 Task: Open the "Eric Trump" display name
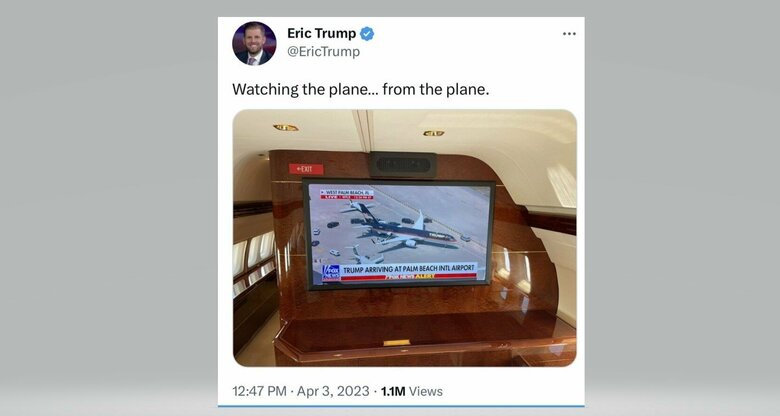tap(321, 34)
